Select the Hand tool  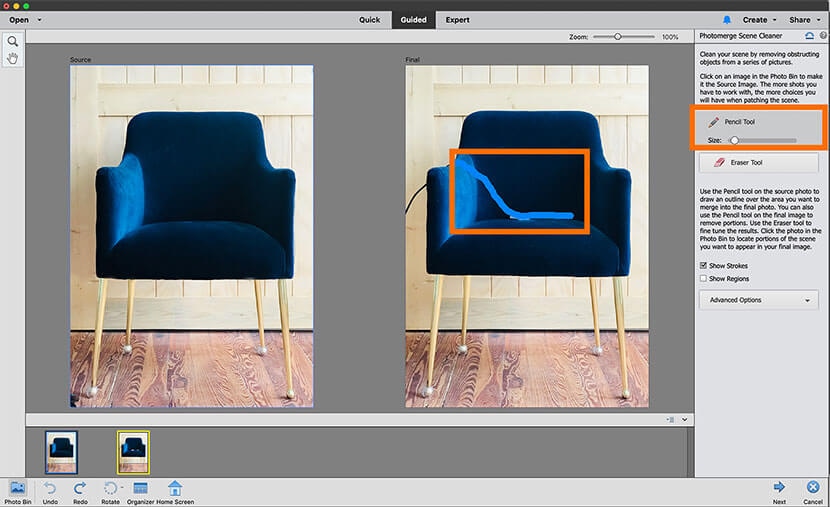[13, 59]
